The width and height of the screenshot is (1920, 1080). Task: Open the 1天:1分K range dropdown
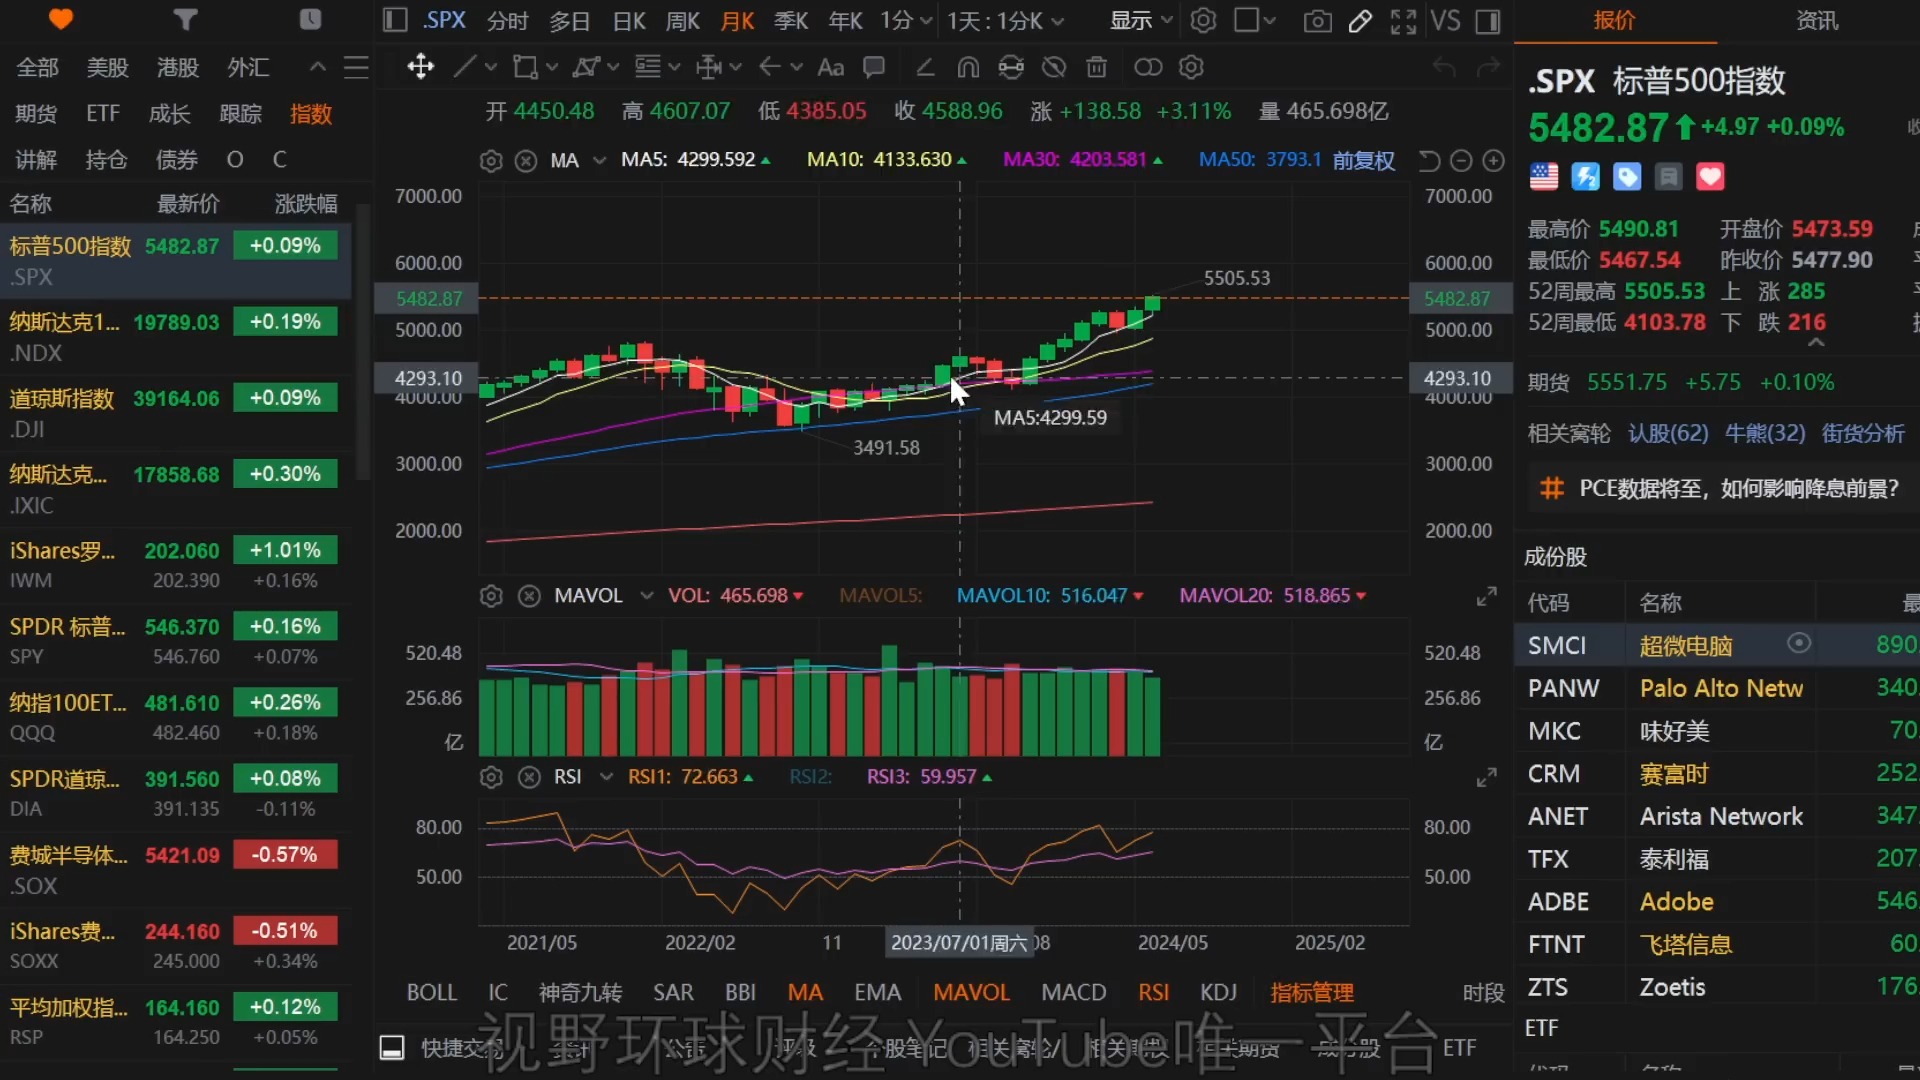(x=1005, y=20)
